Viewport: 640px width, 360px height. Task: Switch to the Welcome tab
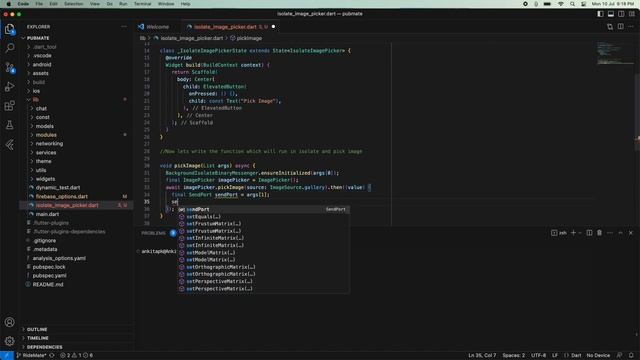click(x=158, y=27)
